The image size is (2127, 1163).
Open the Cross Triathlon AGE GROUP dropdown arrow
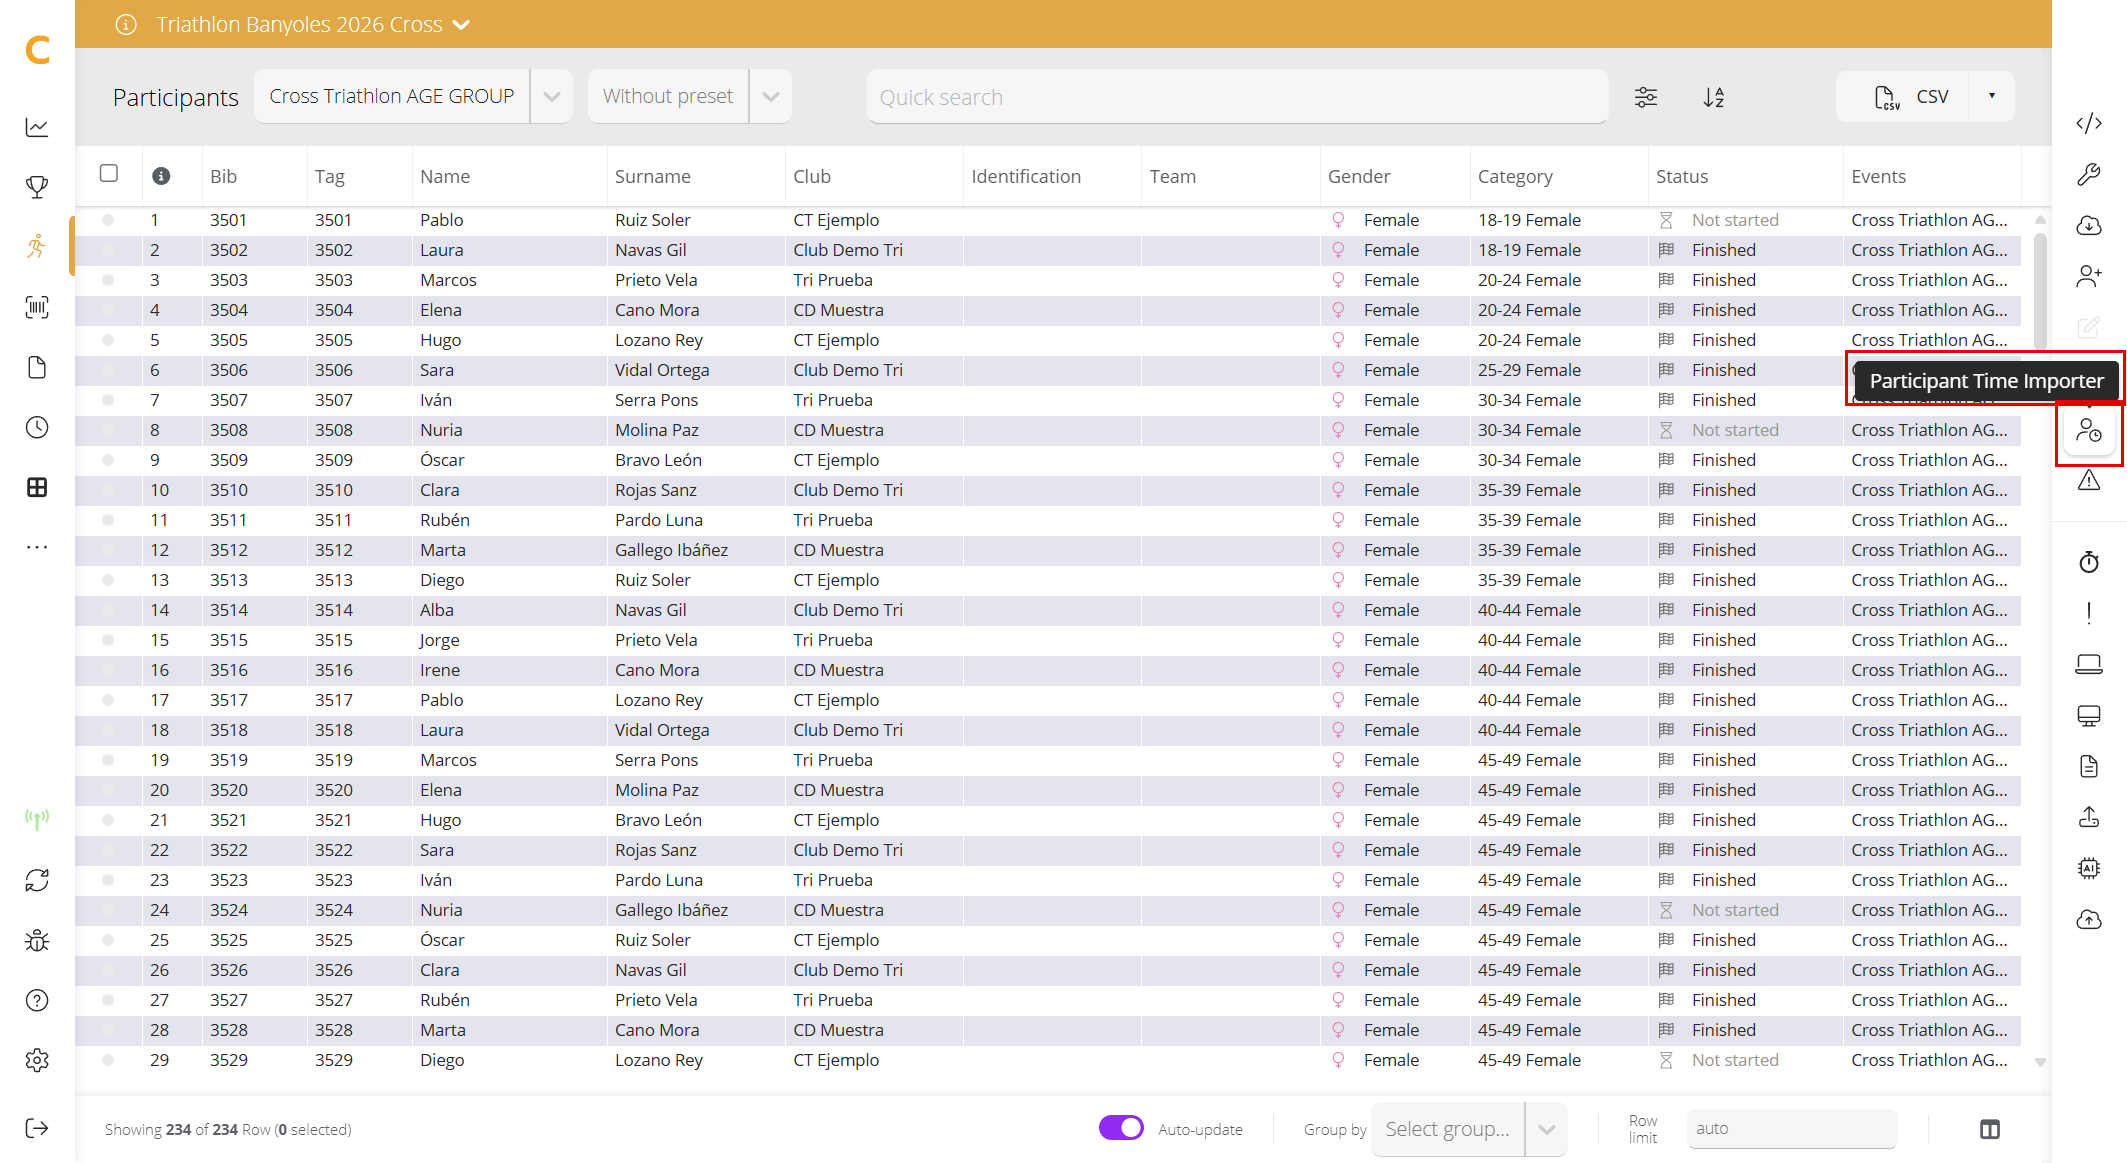pyautogui.click(x=551, y=97)
